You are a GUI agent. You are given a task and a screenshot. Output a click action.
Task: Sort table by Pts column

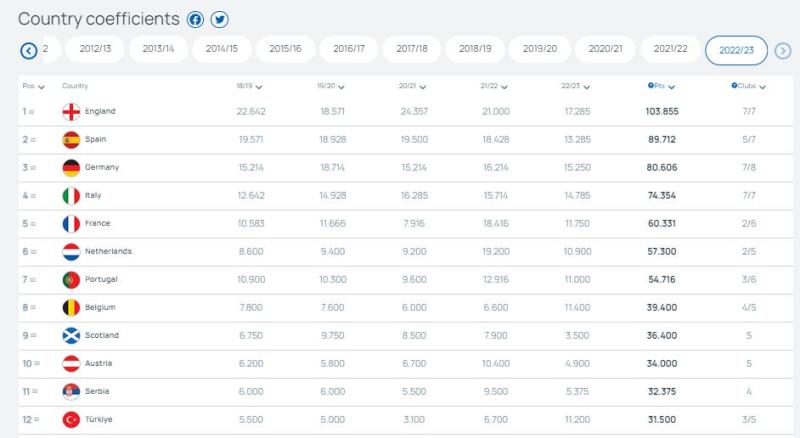(x=660, y=87)
